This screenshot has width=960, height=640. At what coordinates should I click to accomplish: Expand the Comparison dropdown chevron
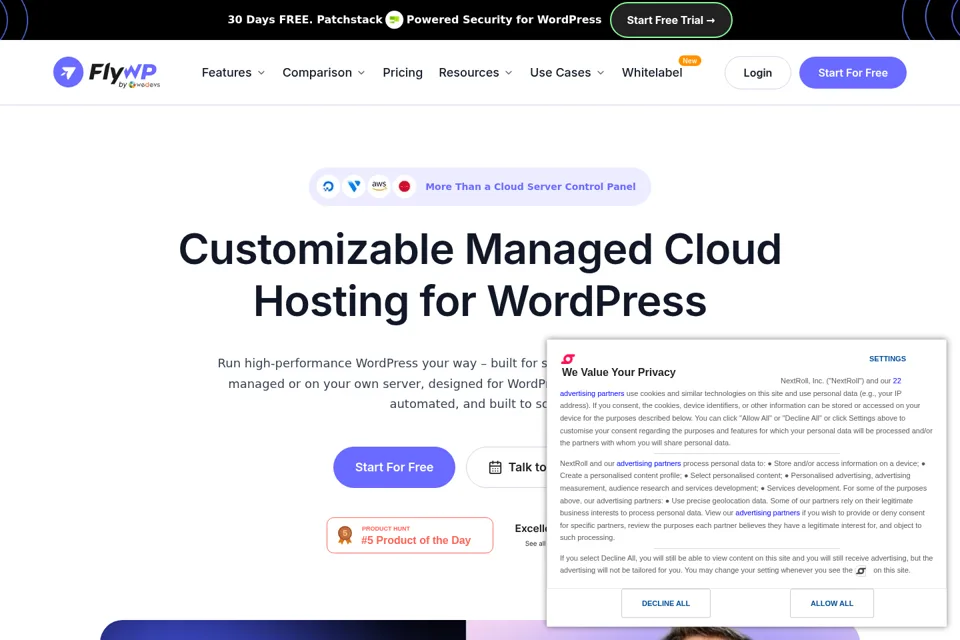(361, 73)
